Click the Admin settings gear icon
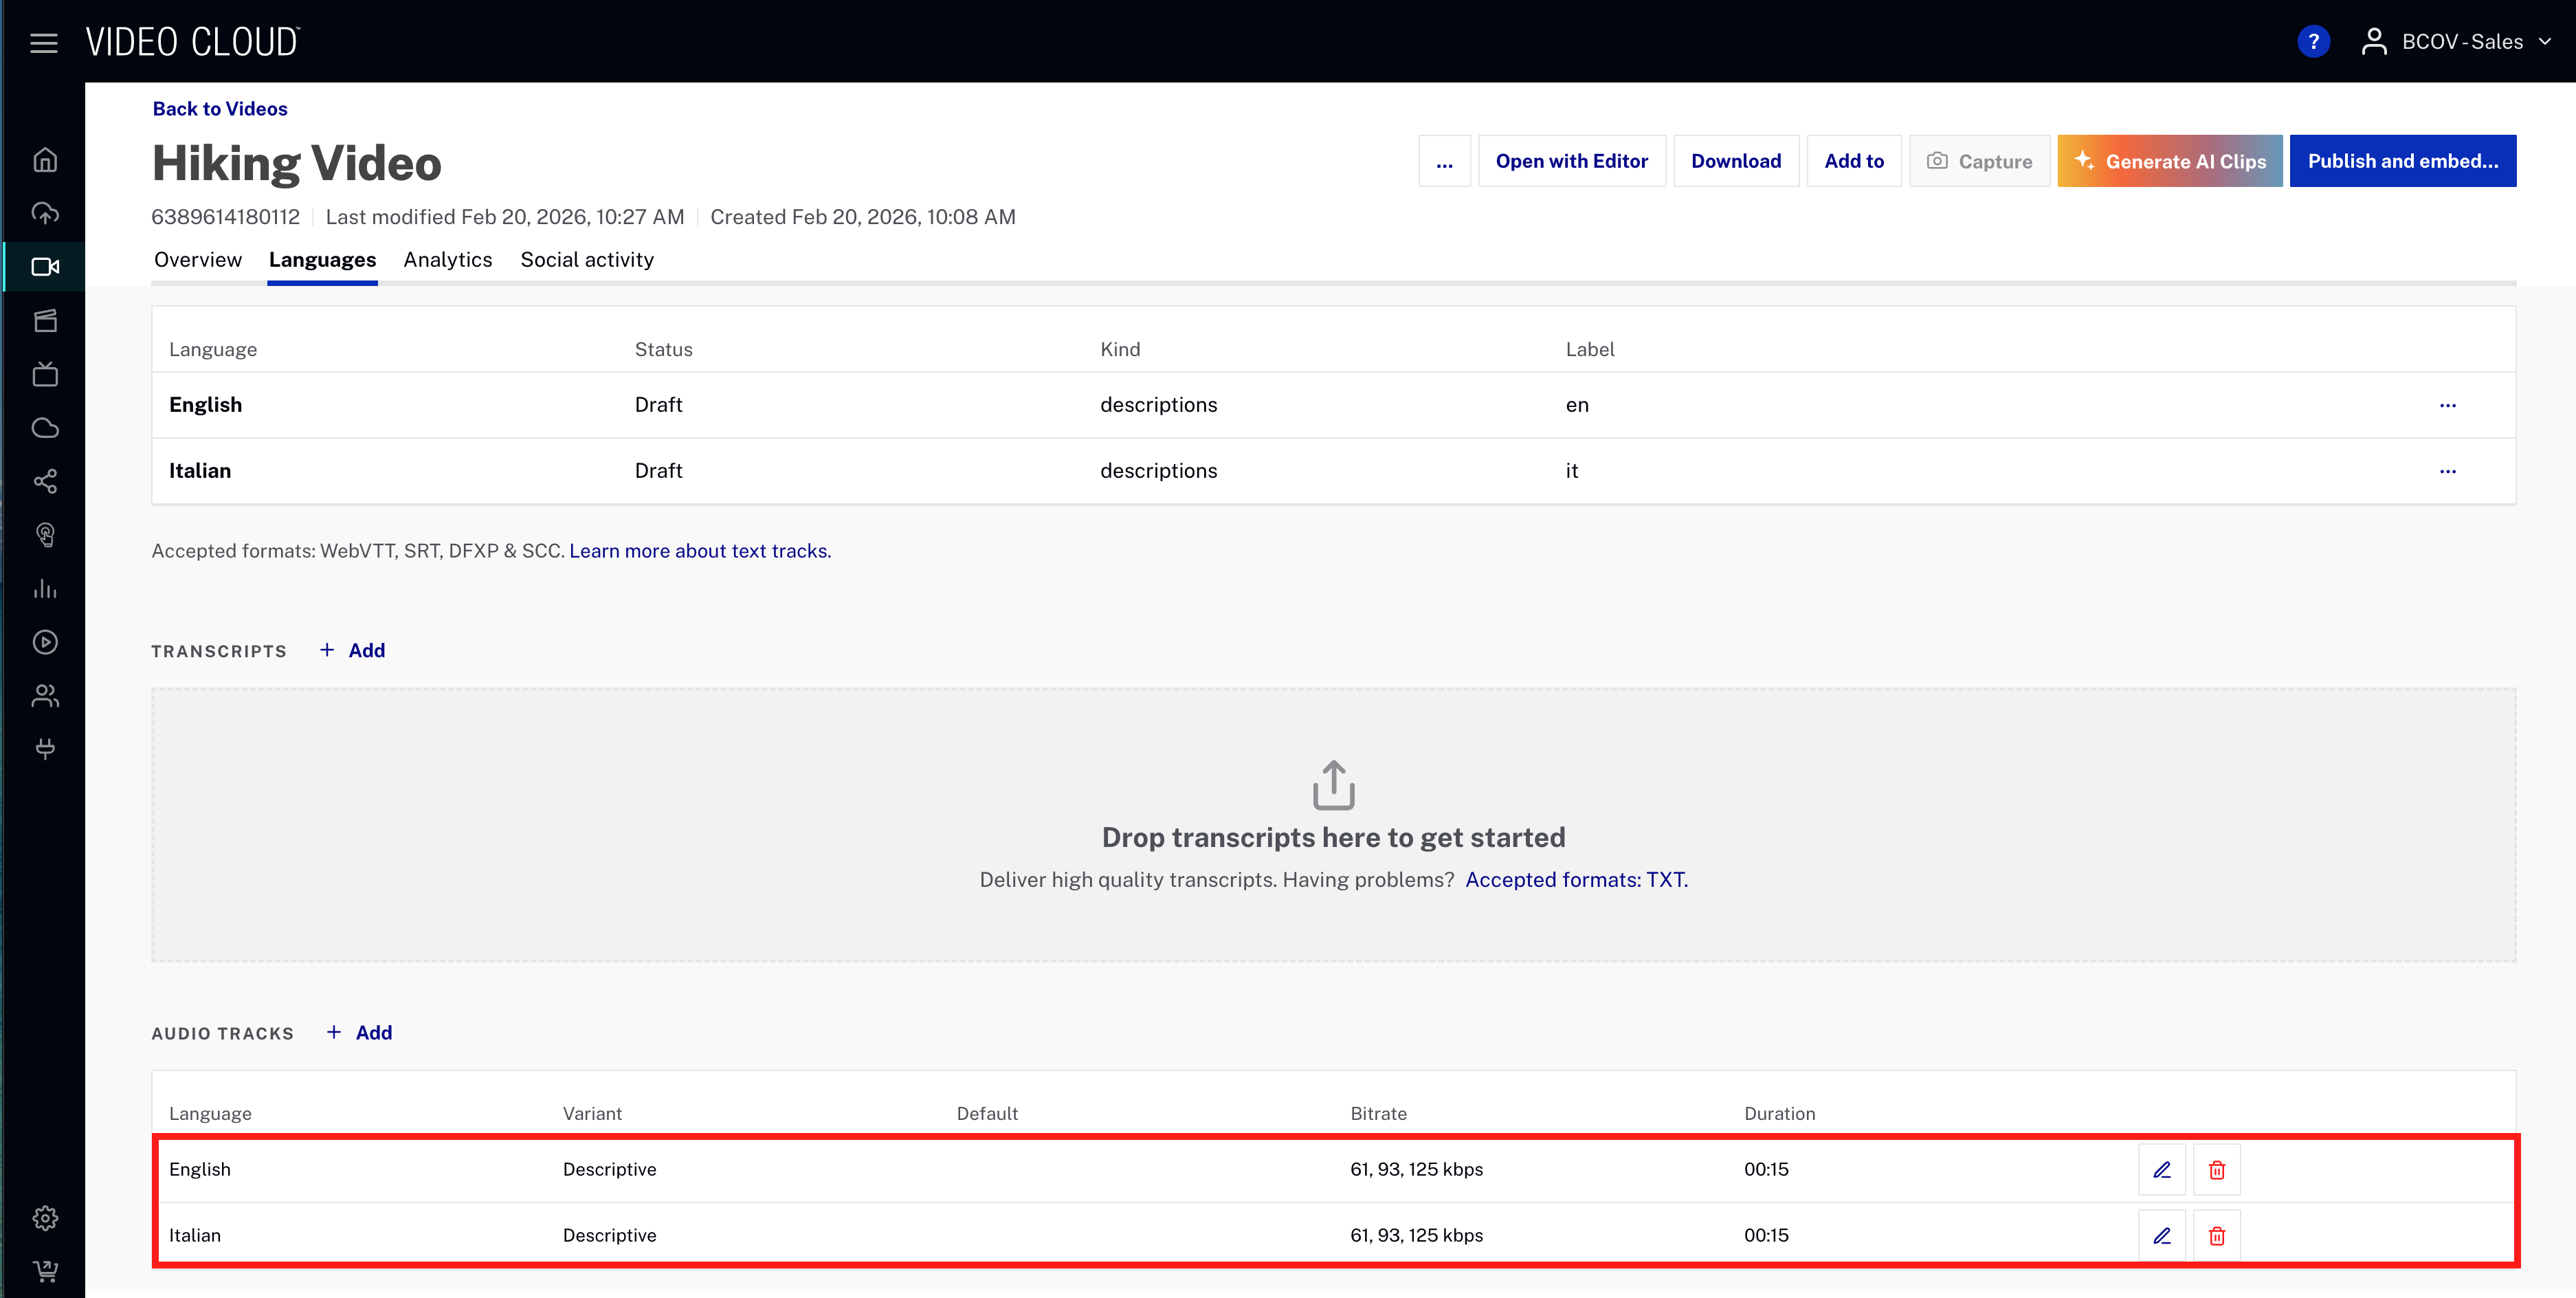The image size is (2576, 1298). tap(45, 1217)
